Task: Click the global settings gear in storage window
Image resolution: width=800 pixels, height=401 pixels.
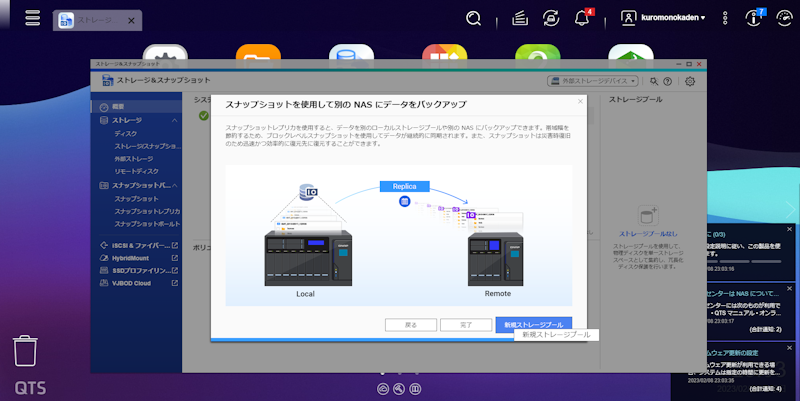Action: click(x=690, y=81)
